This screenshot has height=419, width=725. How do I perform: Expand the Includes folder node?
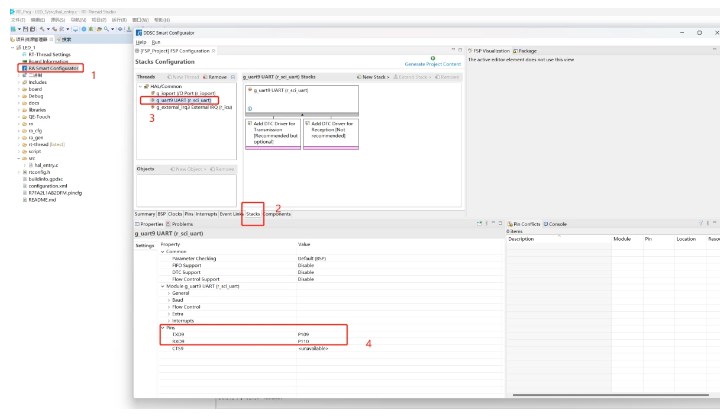coord(19,82)
